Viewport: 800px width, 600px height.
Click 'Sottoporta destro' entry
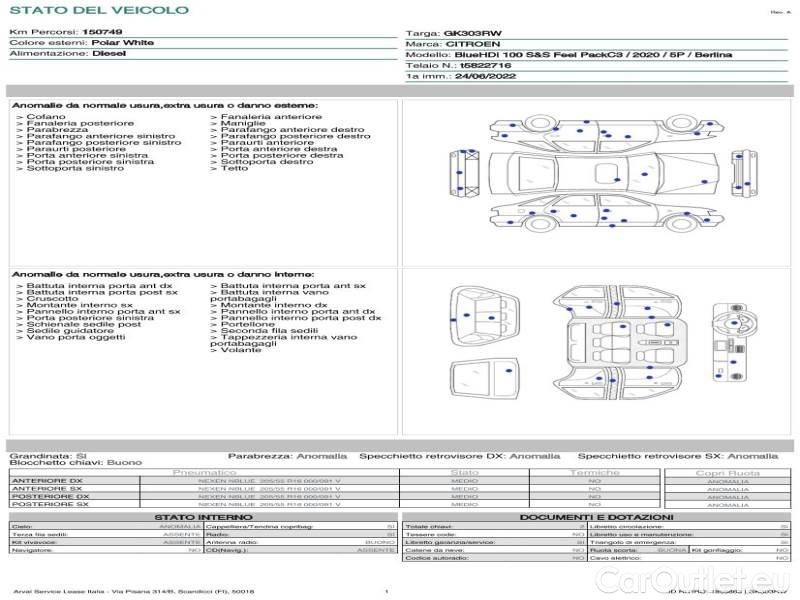point(267,162)
